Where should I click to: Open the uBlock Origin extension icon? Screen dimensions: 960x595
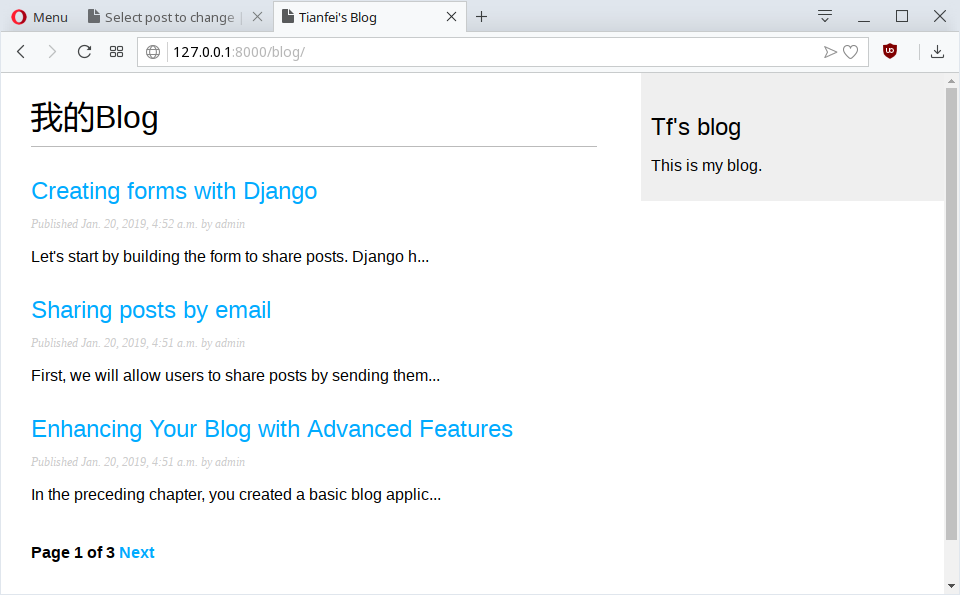coord(890,52)
